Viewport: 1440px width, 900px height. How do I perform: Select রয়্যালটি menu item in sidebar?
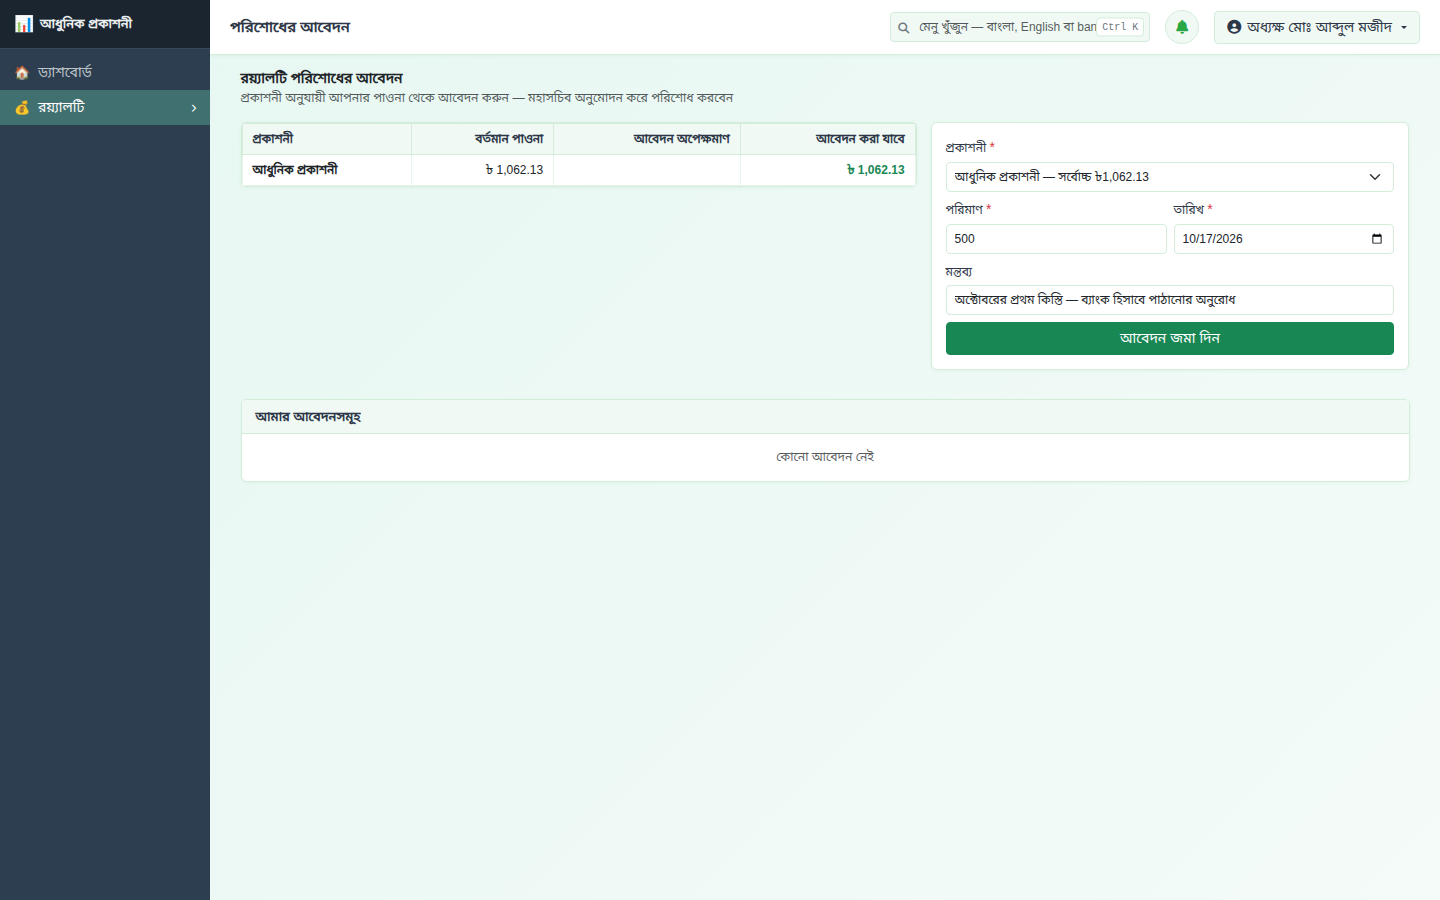(x=105, y=107)
